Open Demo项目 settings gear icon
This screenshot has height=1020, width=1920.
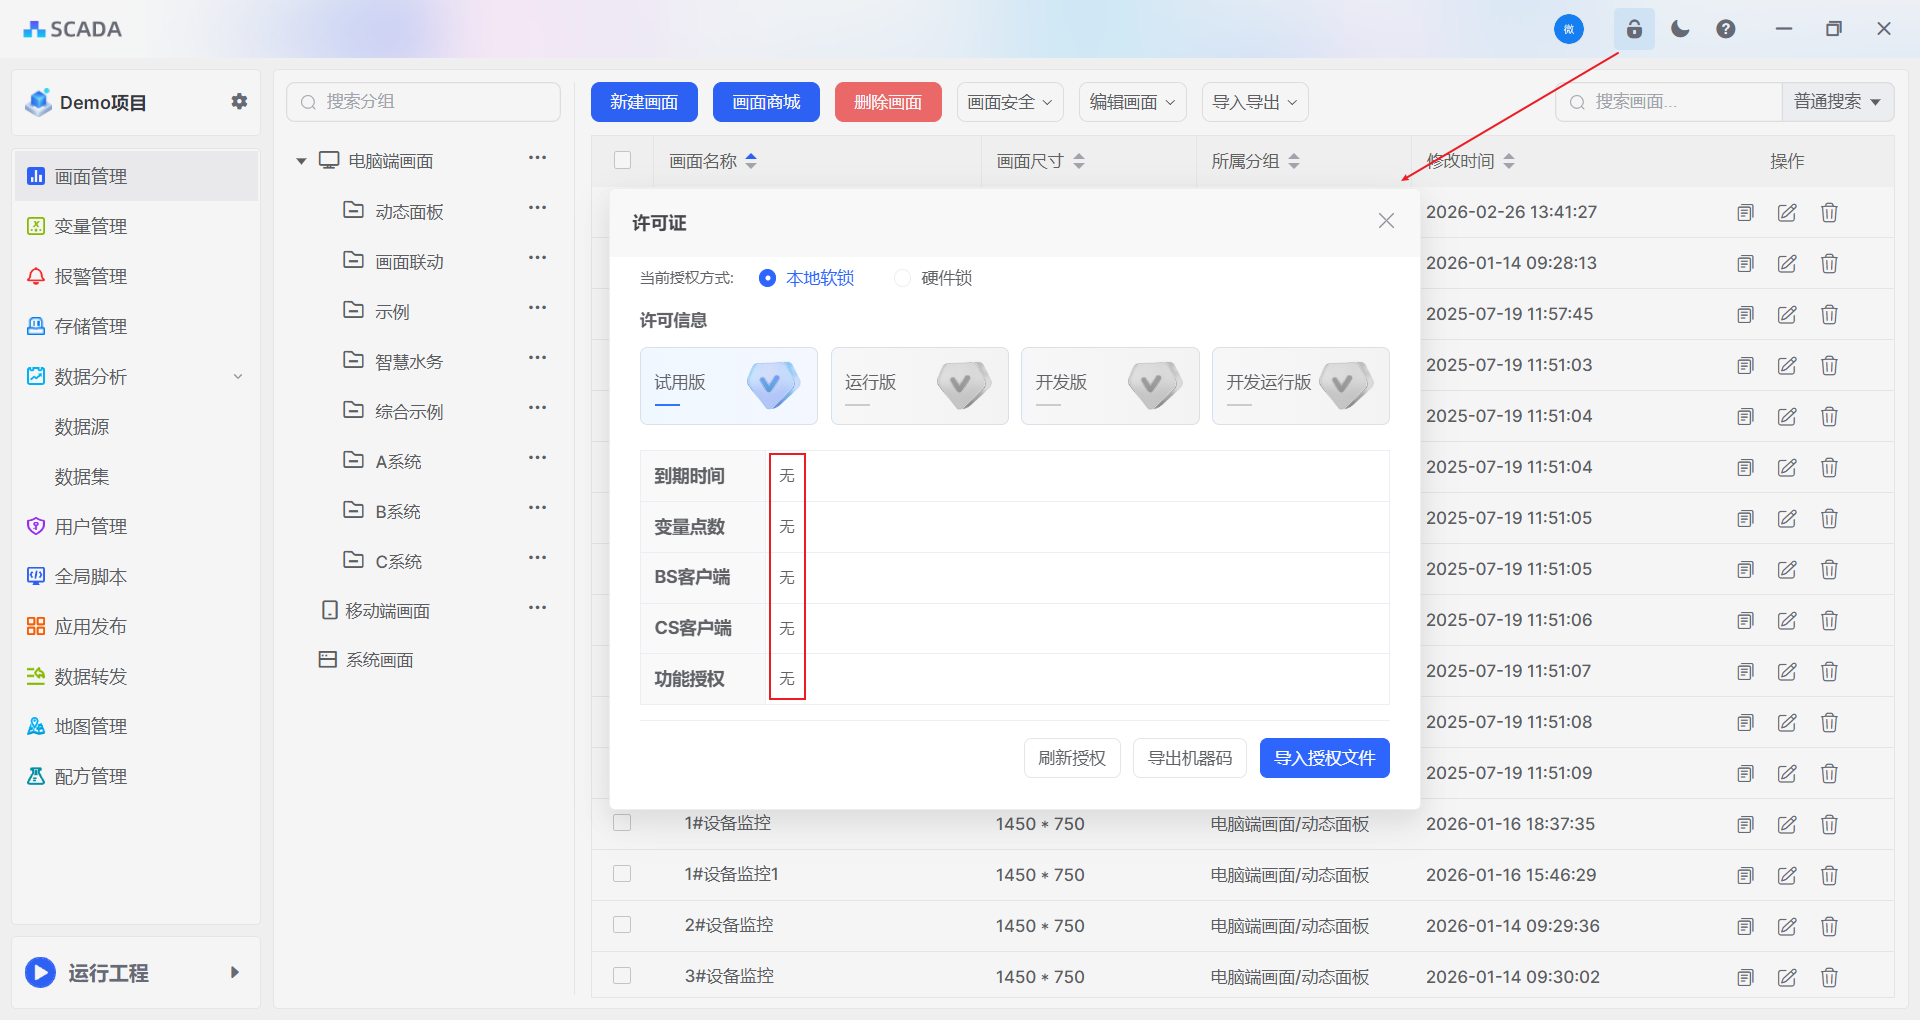point(239,101)
